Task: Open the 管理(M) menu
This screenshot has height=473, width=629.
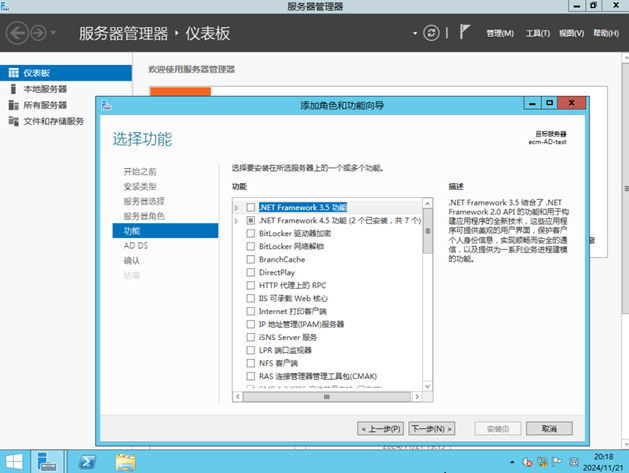Action: click(x=500, y=33)
